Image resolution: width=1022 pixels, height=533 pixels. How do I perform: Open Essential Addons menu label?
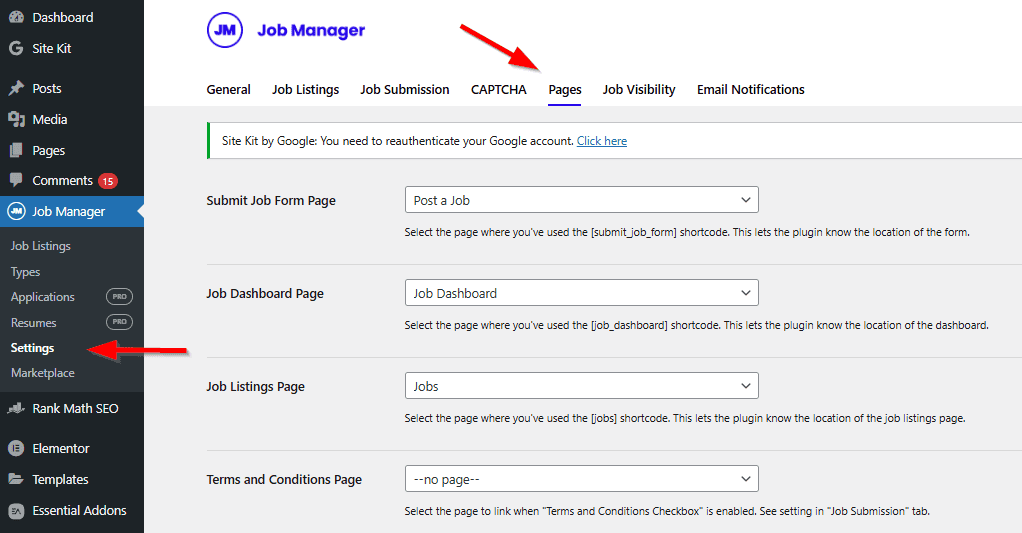80,510
